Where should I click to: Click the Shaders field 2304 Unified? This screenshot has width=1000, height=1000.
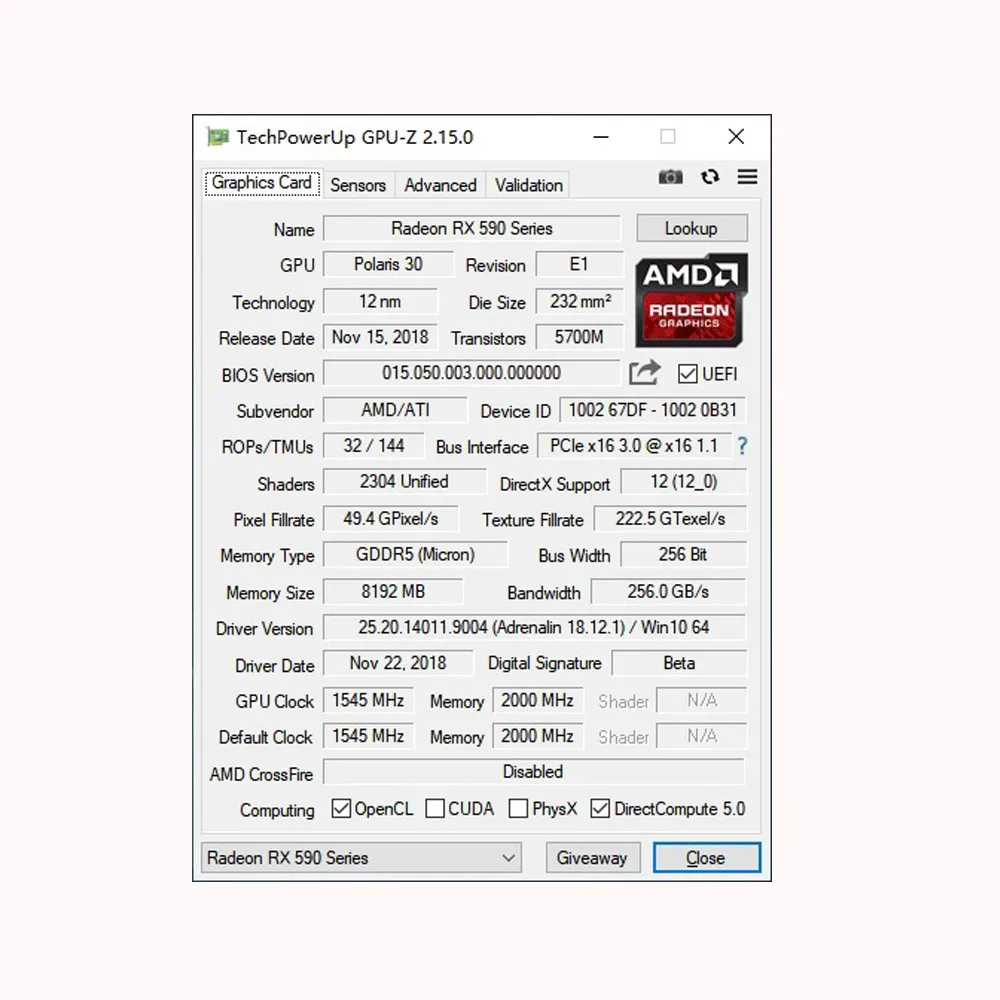pos(404,482)
